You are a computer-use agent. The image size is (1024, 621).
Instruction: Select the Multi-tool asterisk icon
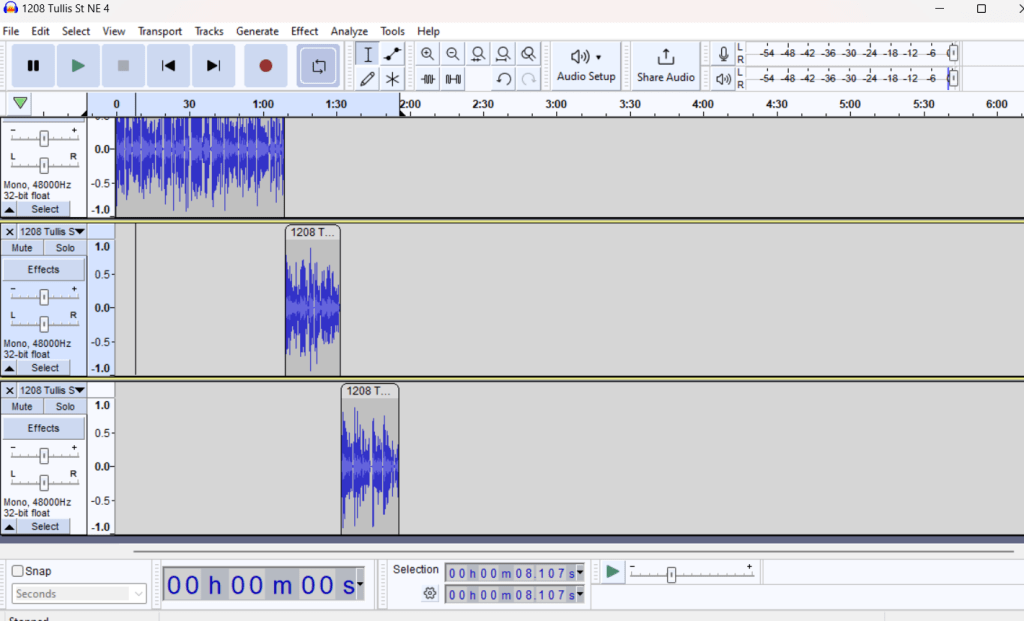pos(392,79)
